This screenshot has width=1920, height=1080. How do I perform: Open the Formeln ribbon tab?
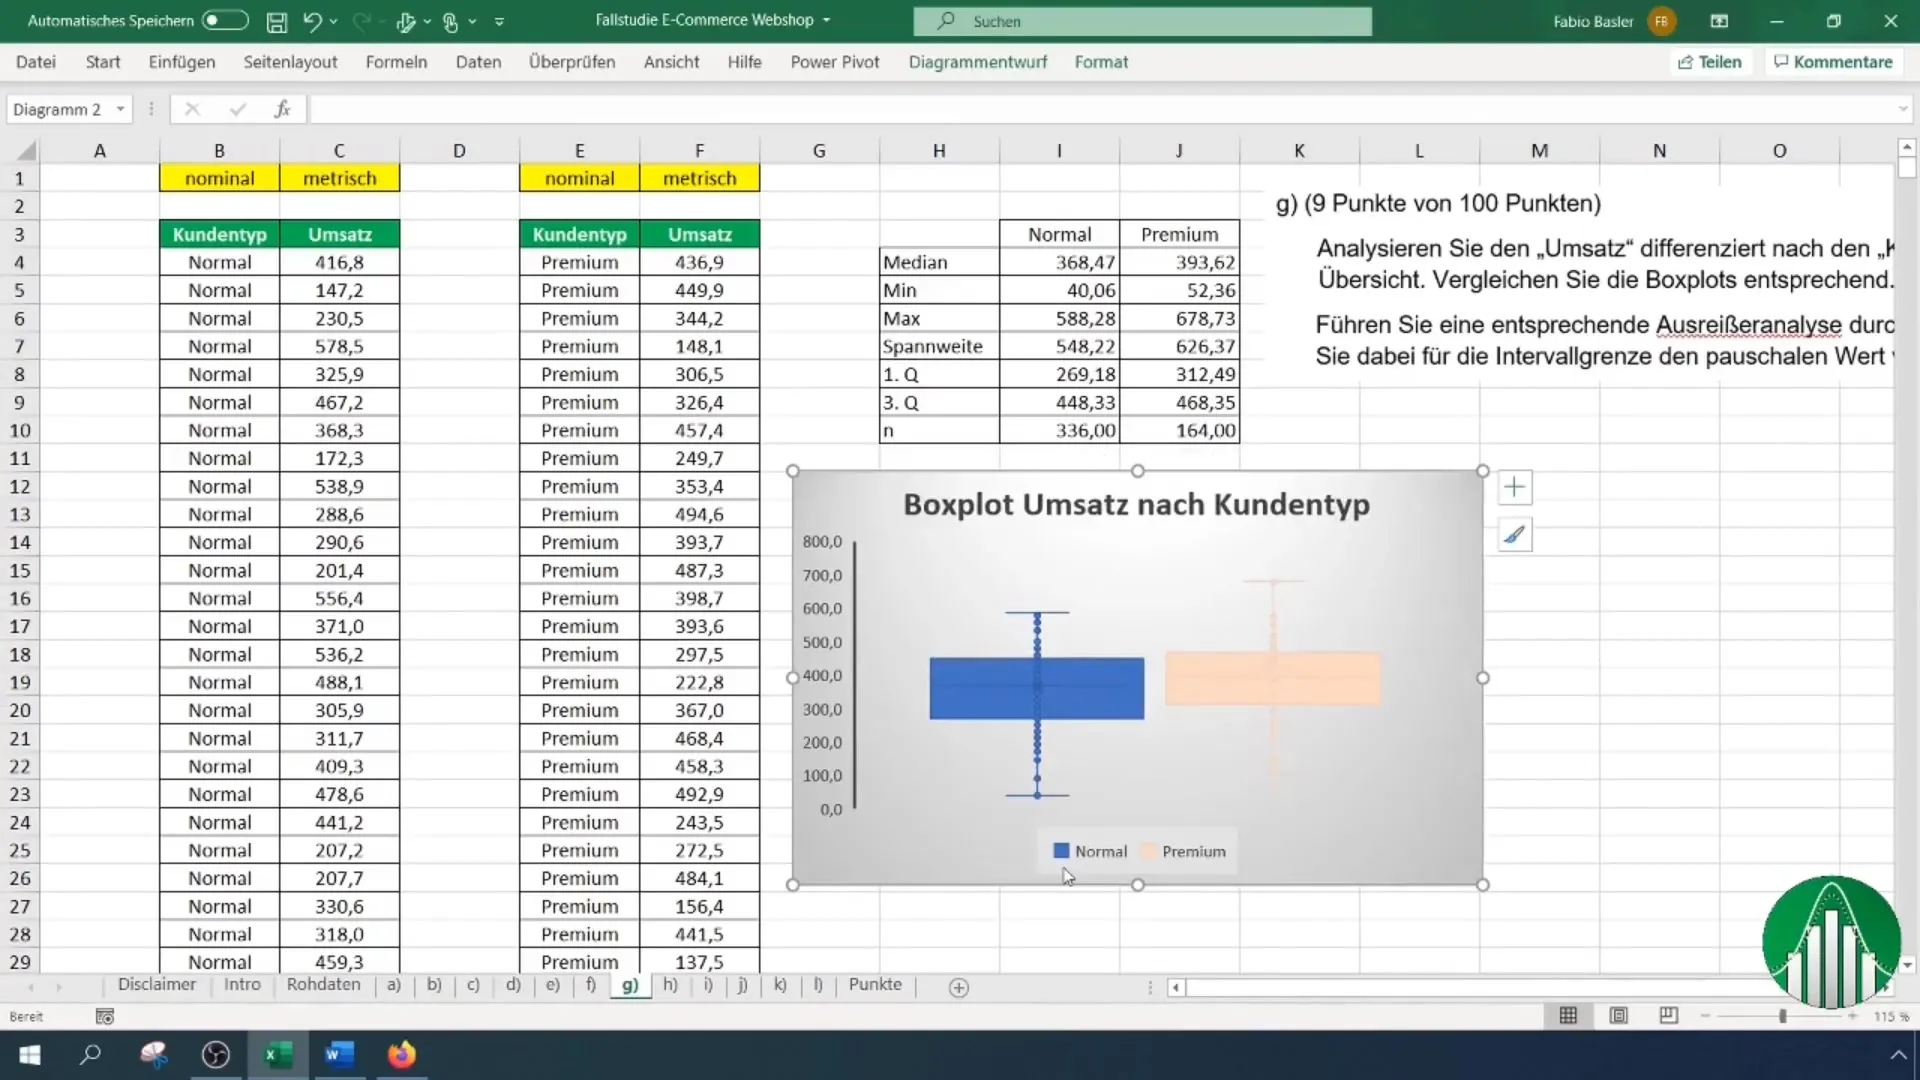pyautogui.click(x=396, y=62)
